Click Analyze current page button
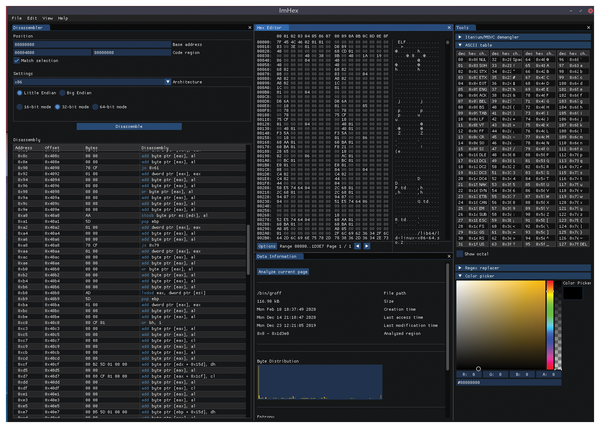Screen dimensions: 600x428 point(283,272)
